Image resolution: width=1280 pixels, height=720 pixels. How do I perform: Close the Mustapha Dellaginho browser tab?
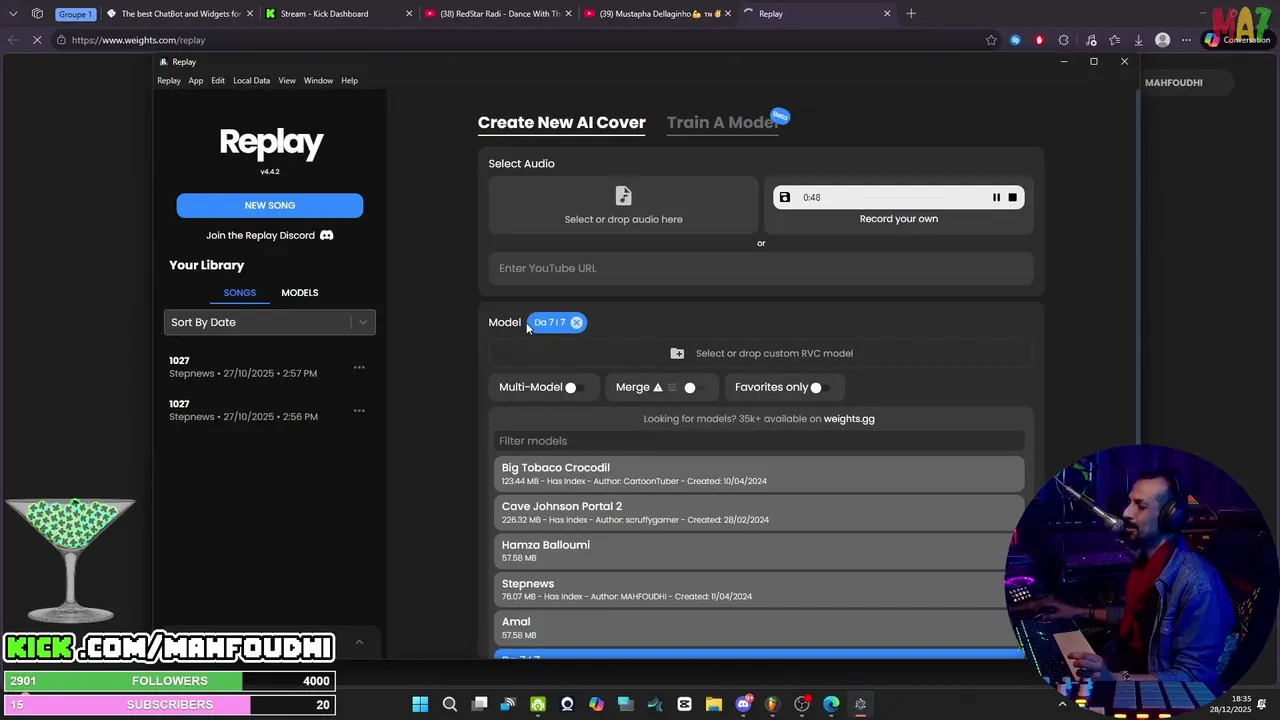tap(728, 14)
